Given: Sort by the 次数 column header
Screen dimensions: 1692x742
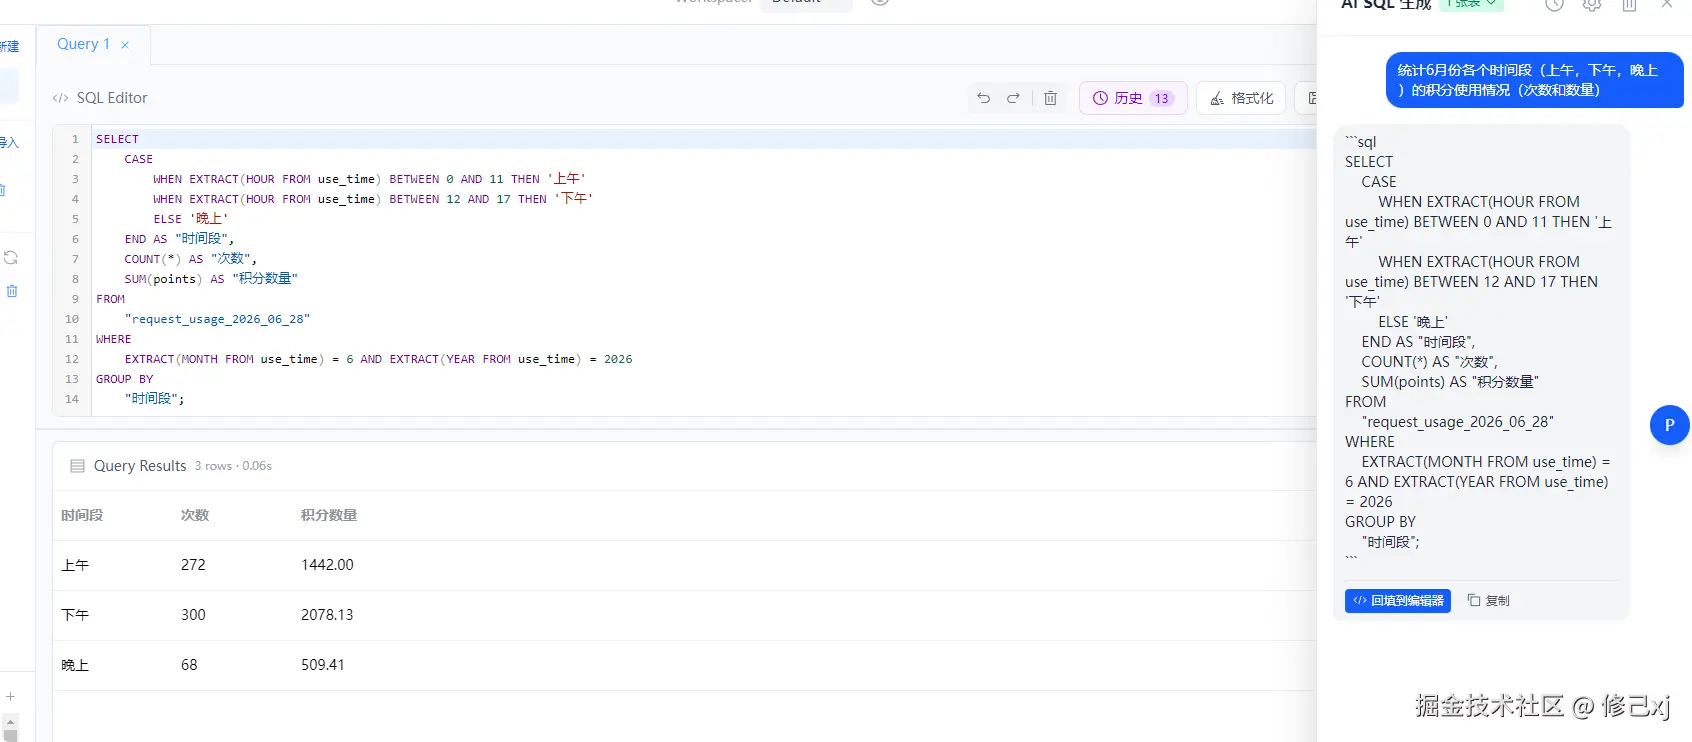Looking at the screenshot, I should (195, 516).
